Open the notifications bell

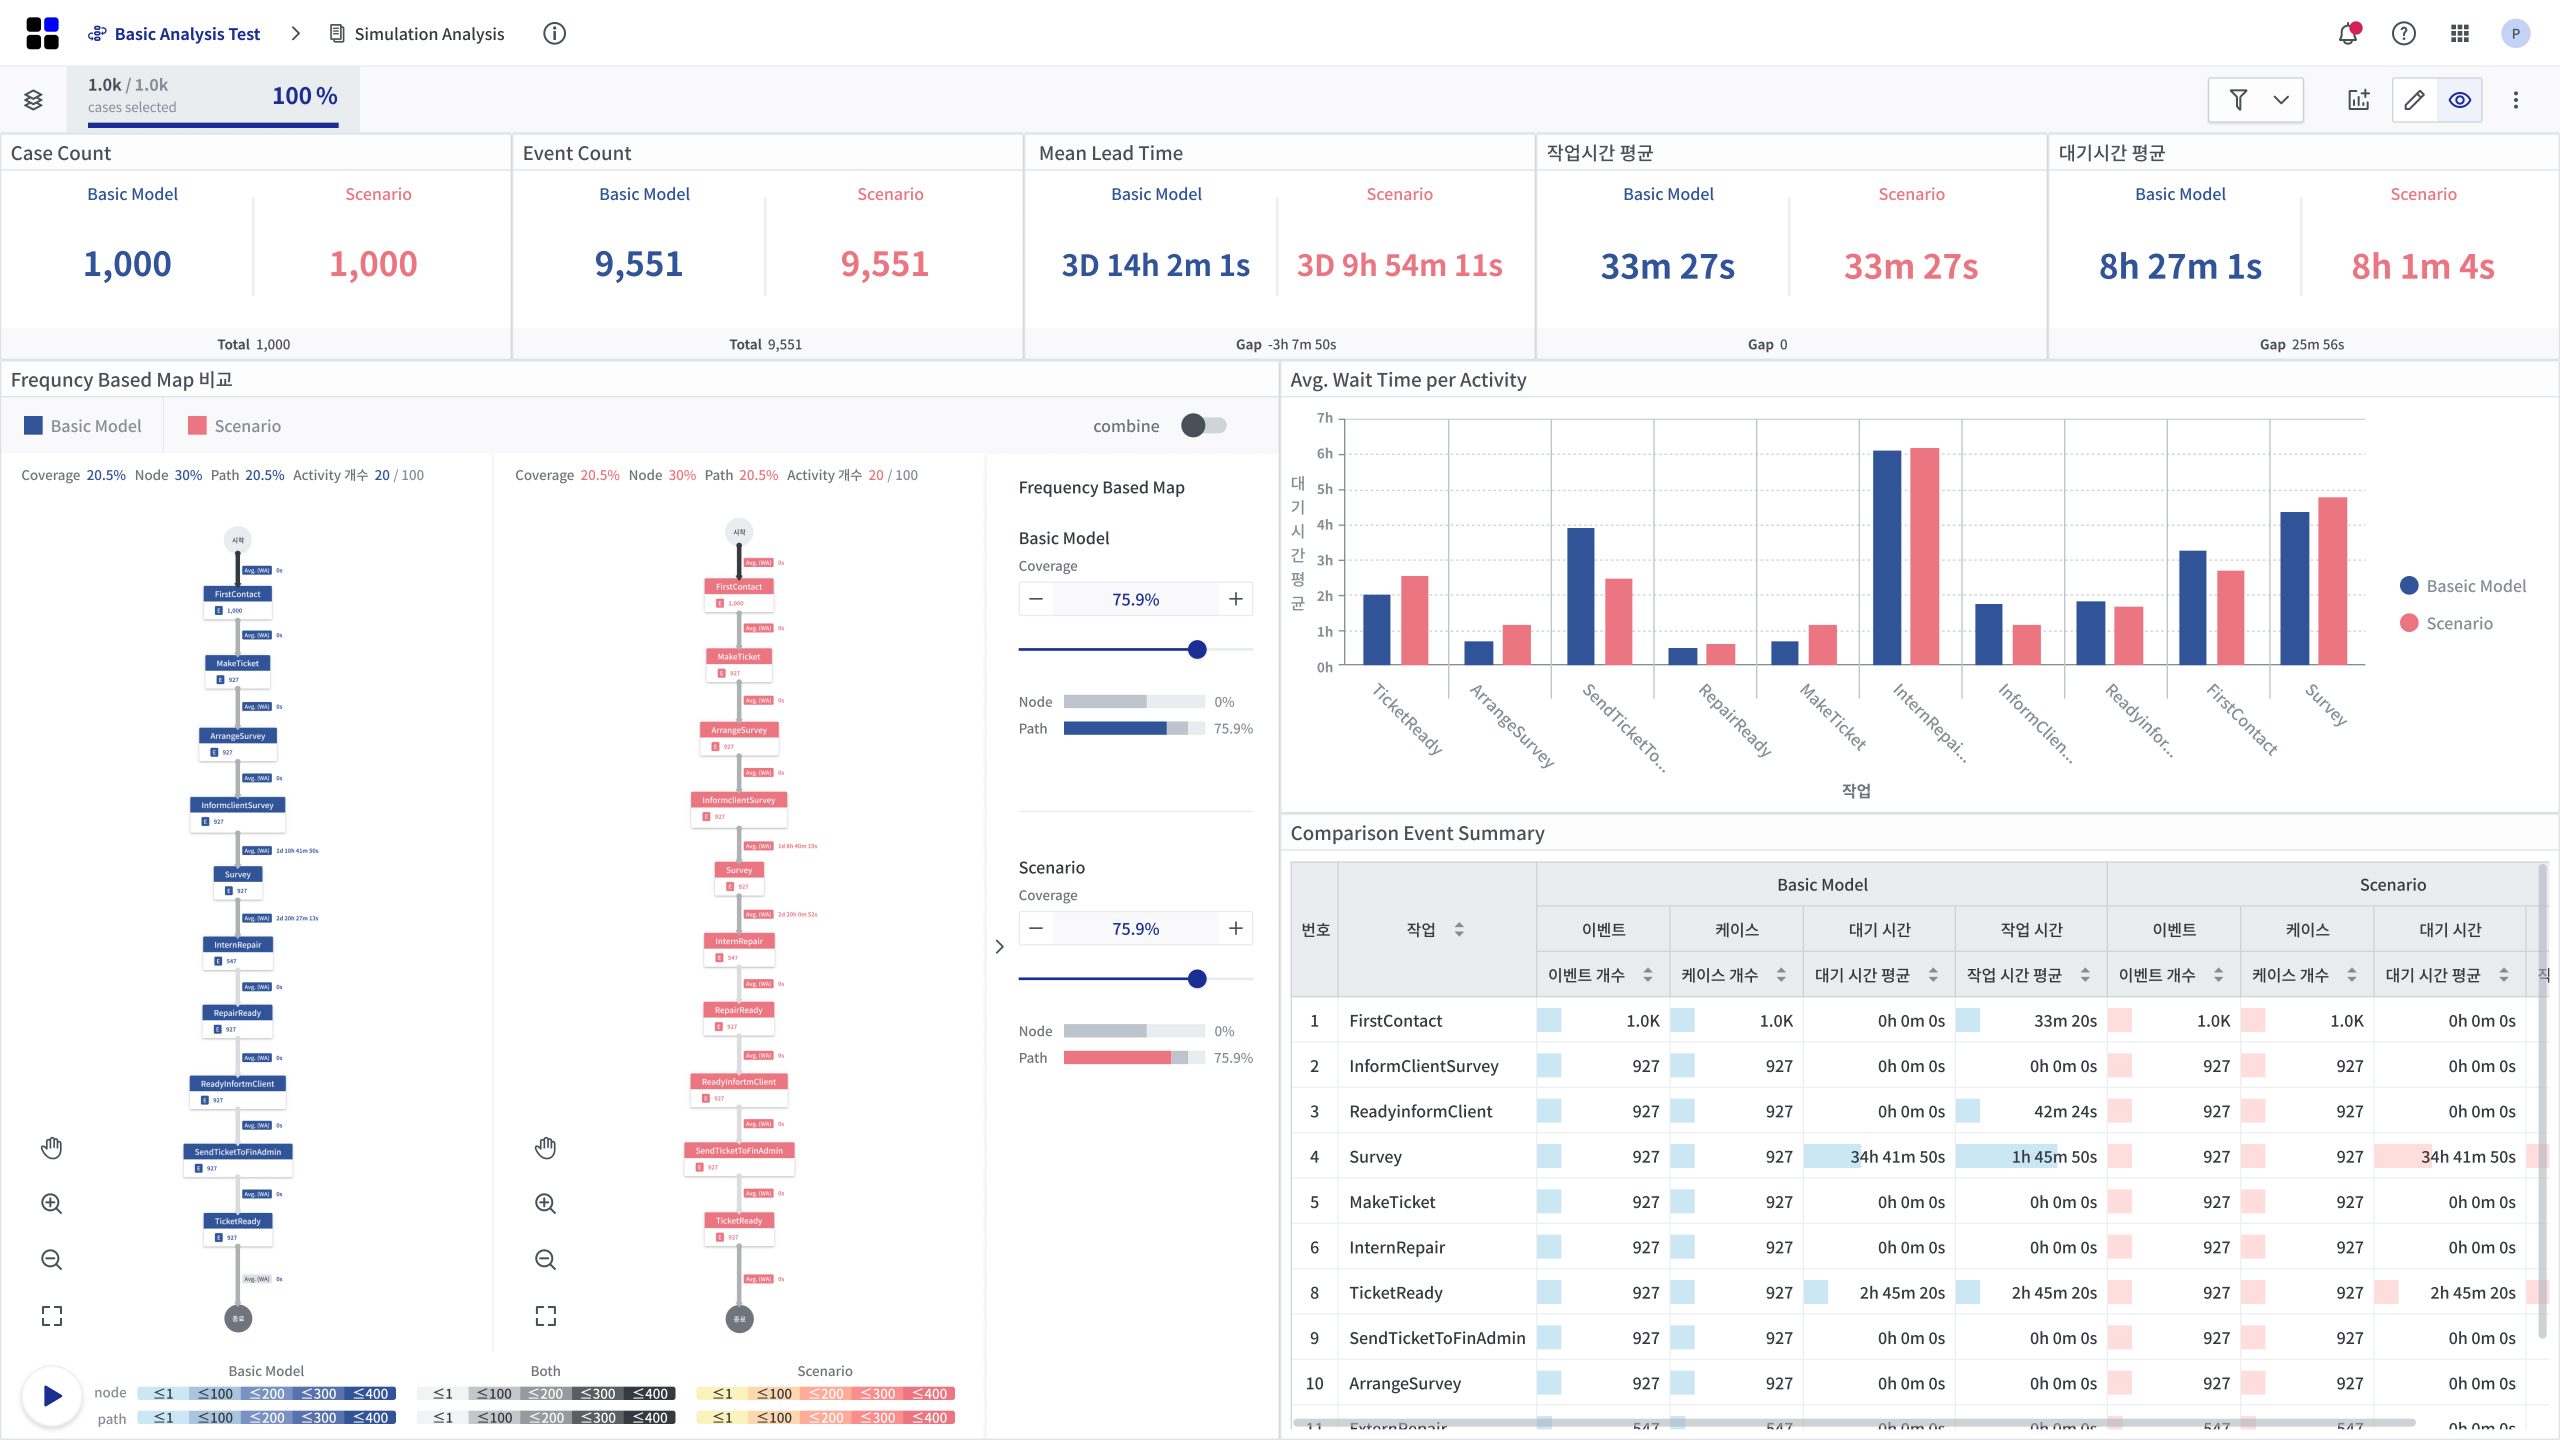(2348, 33)
